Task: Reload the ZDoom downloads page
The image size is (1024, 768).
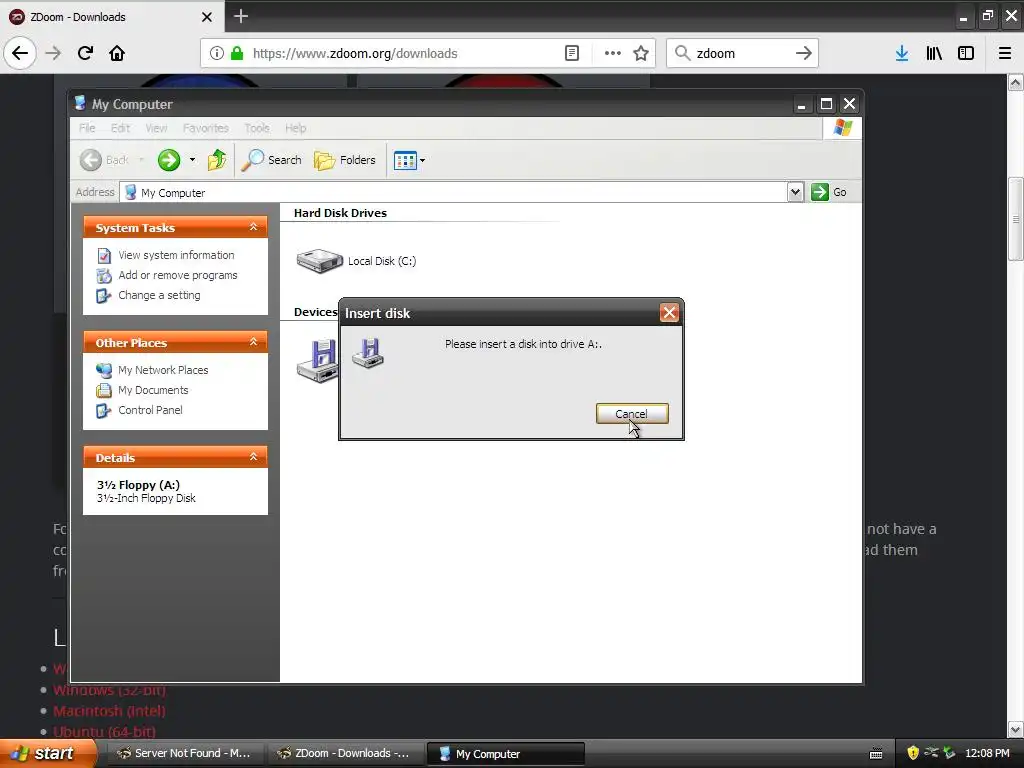Action: [85, 53]
